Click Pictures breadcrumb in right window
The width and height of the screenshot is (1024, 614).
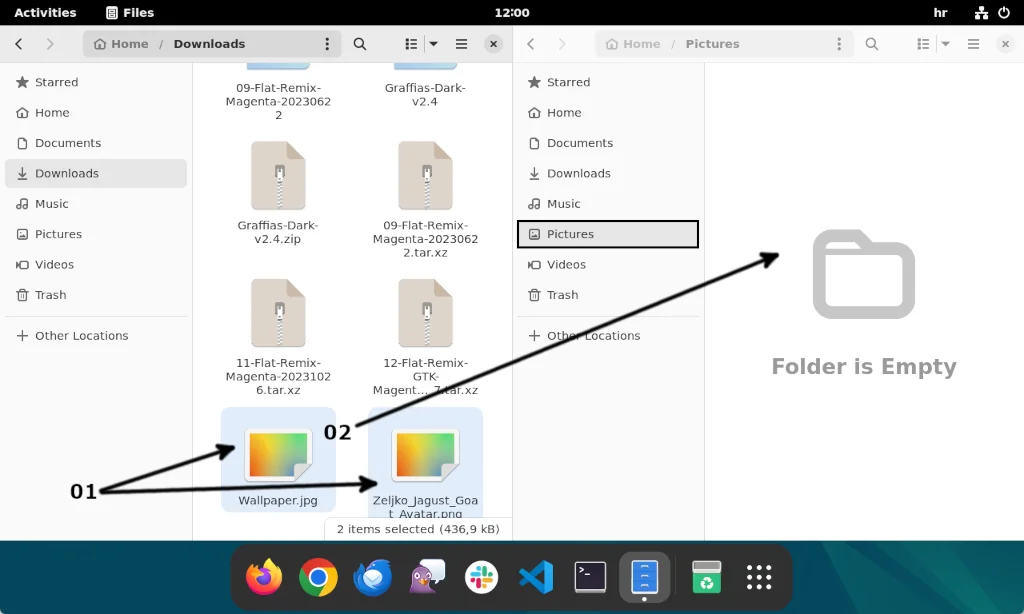coord(712,44)
